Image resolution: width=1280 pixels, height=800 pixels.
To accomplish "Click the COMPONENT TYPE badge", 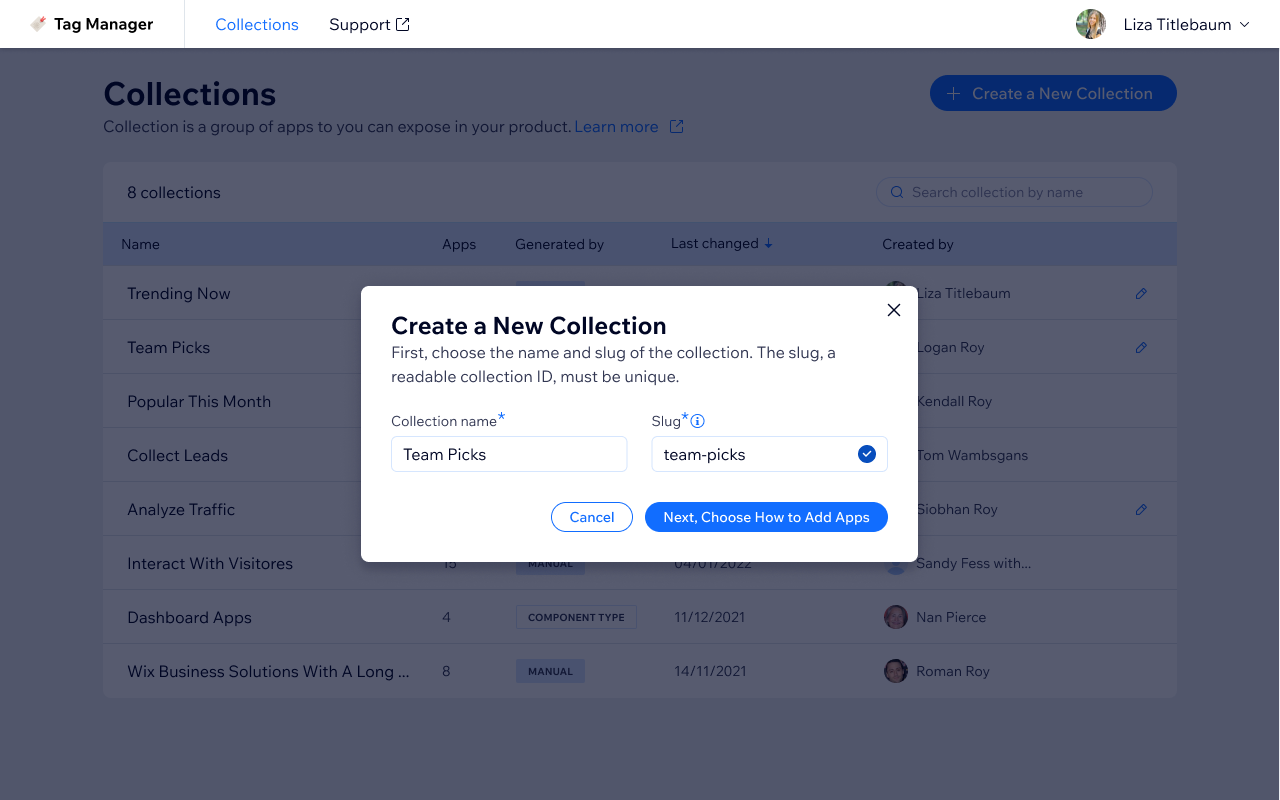I will [576, 617].
